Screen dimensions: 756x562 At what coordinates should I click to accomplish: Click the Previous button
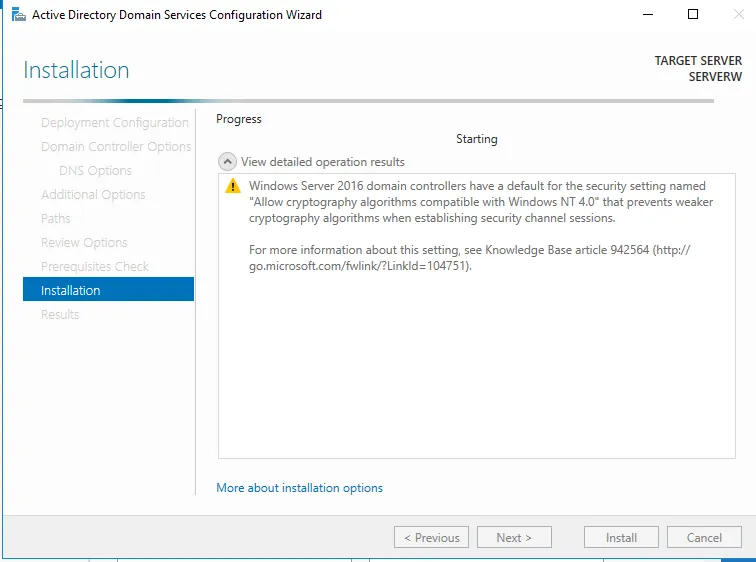[431, 537]
